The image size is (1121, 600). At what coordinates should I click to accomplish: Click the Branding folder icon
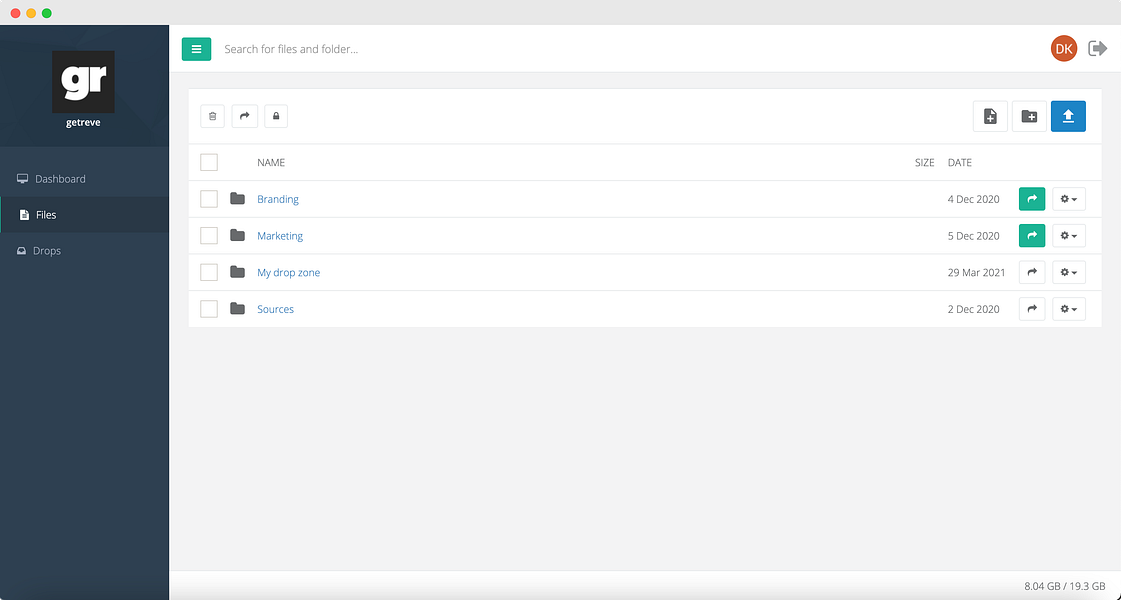237,199
